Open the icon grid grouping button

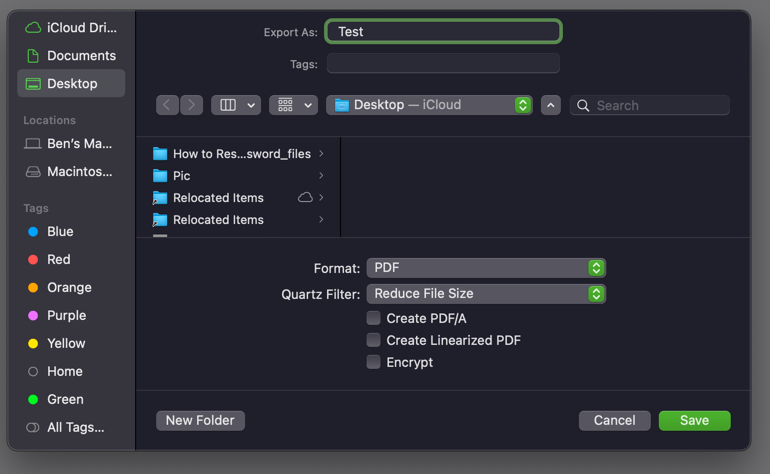[x=293, y=105]
